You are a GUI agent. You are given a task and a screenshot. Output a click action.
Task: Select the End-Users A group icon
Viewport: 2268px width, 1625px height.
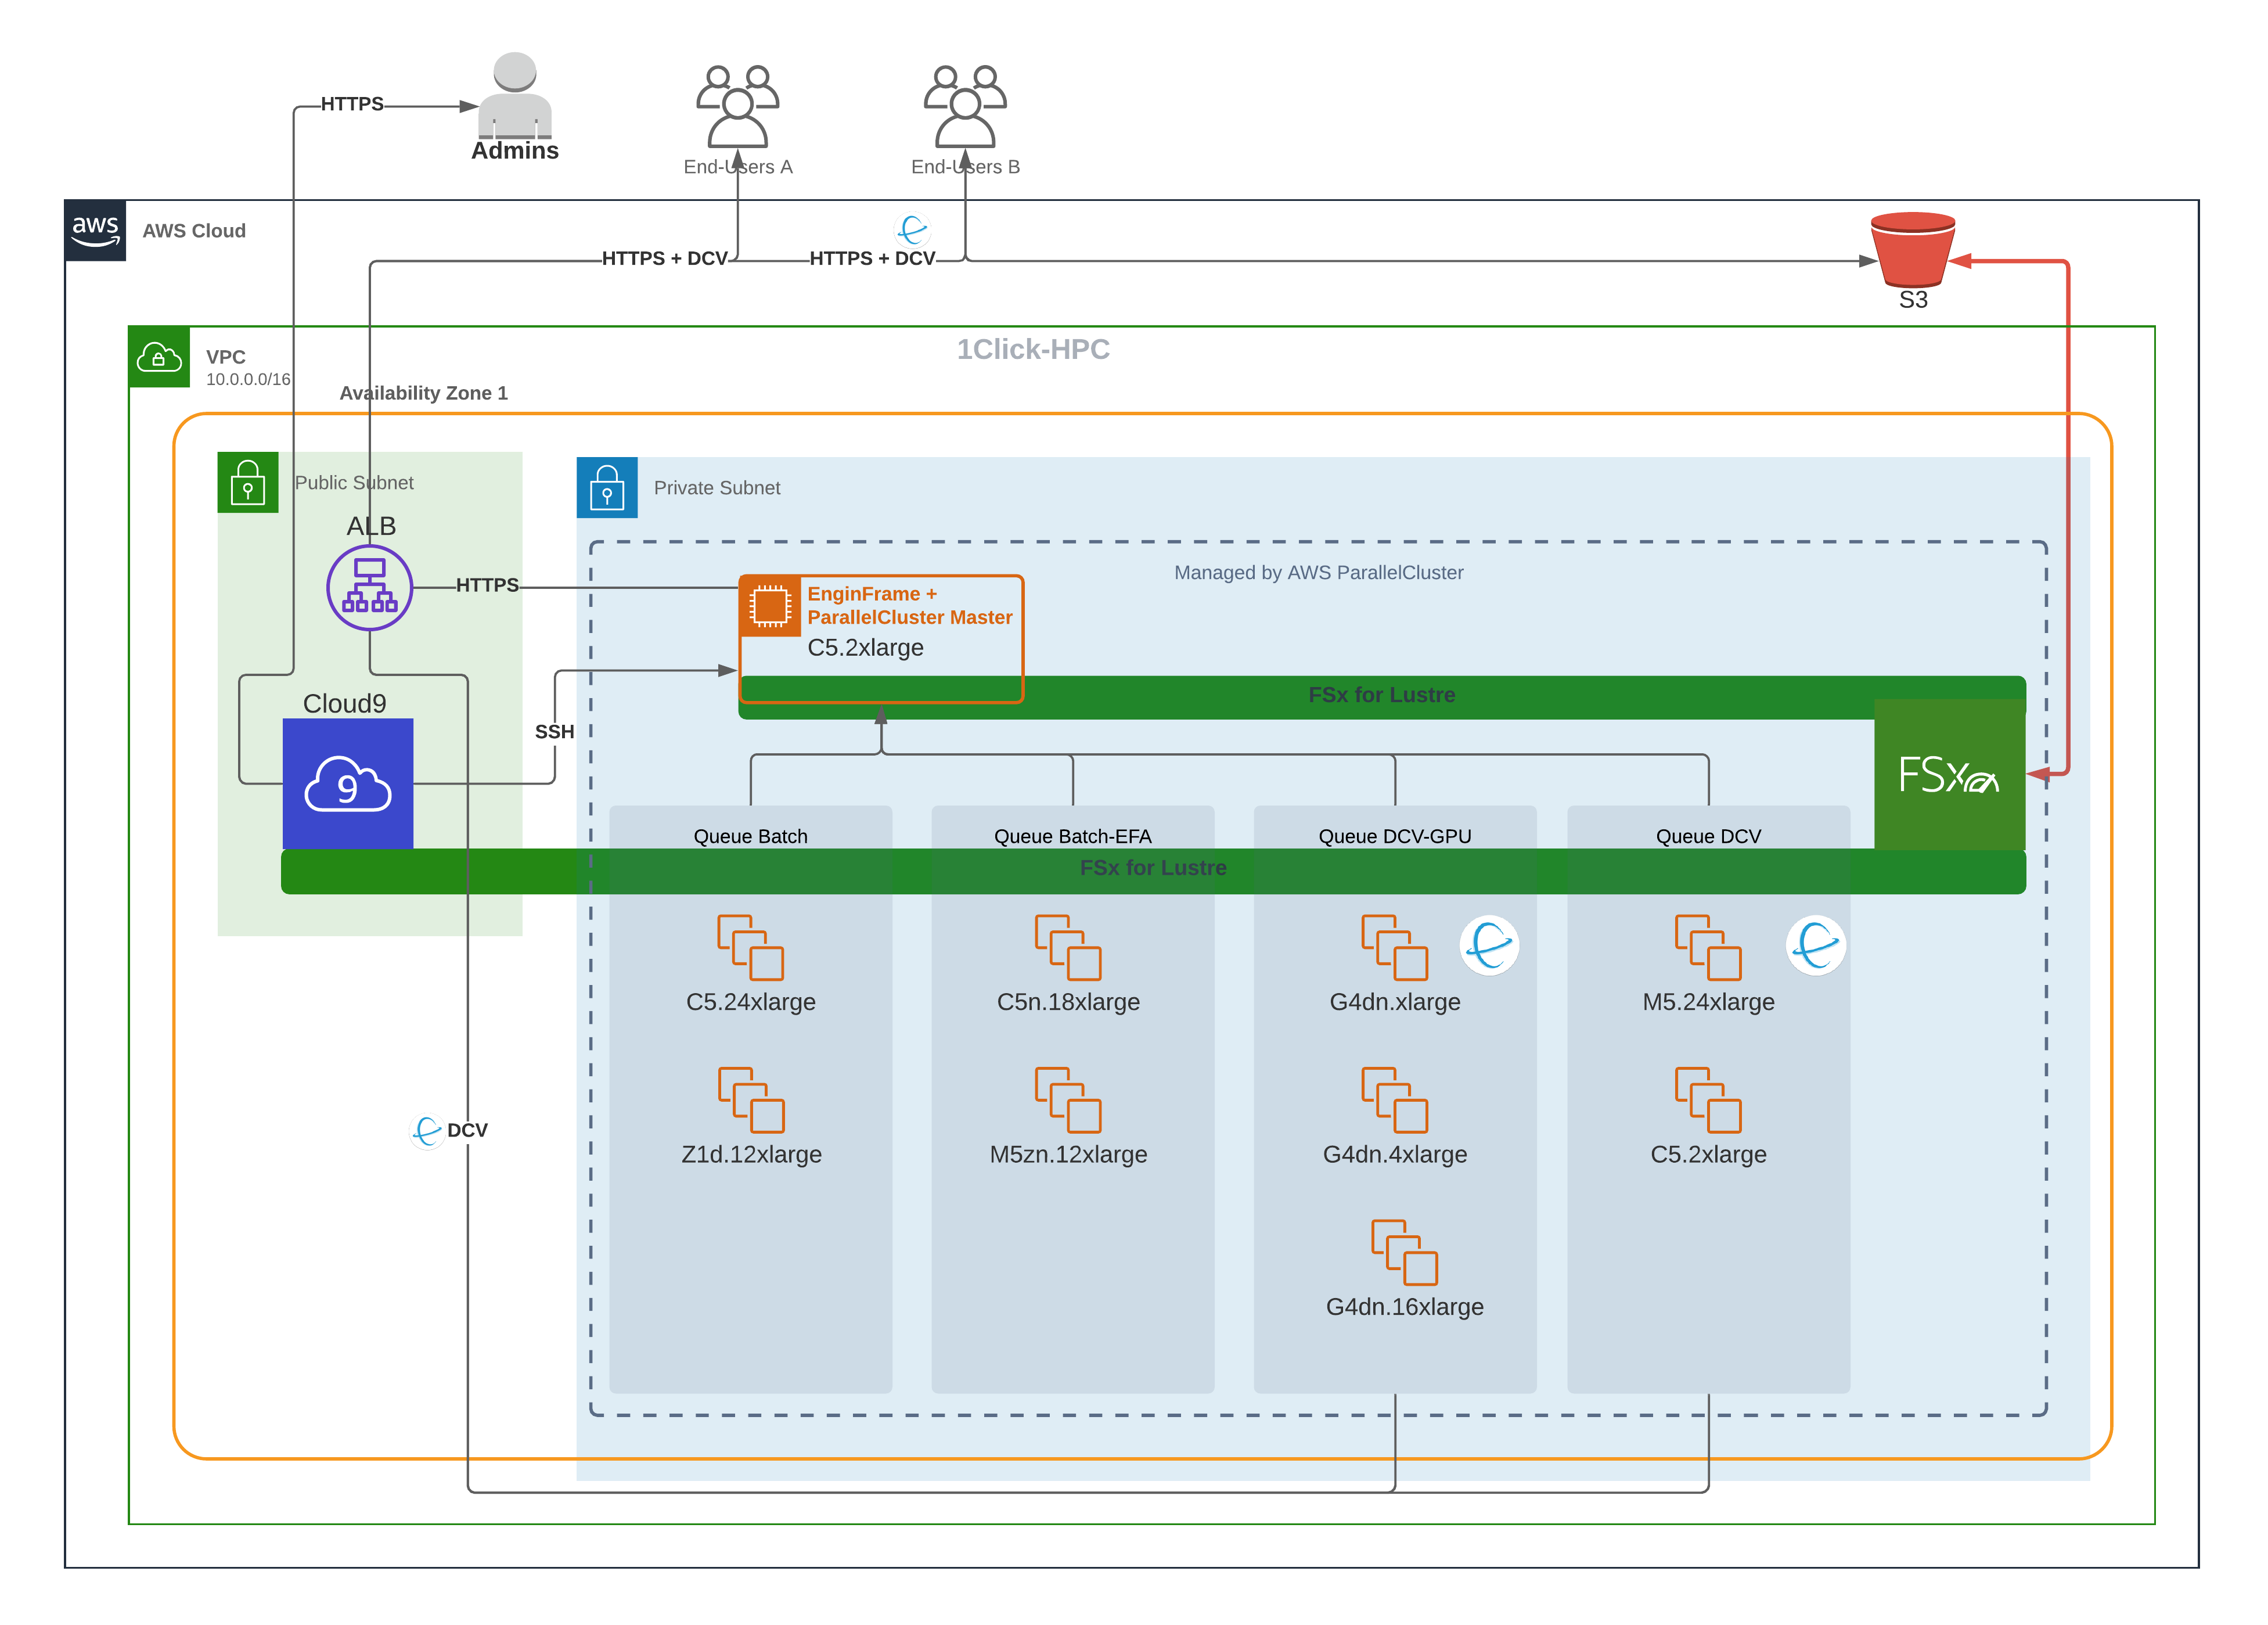click(737, 106)
